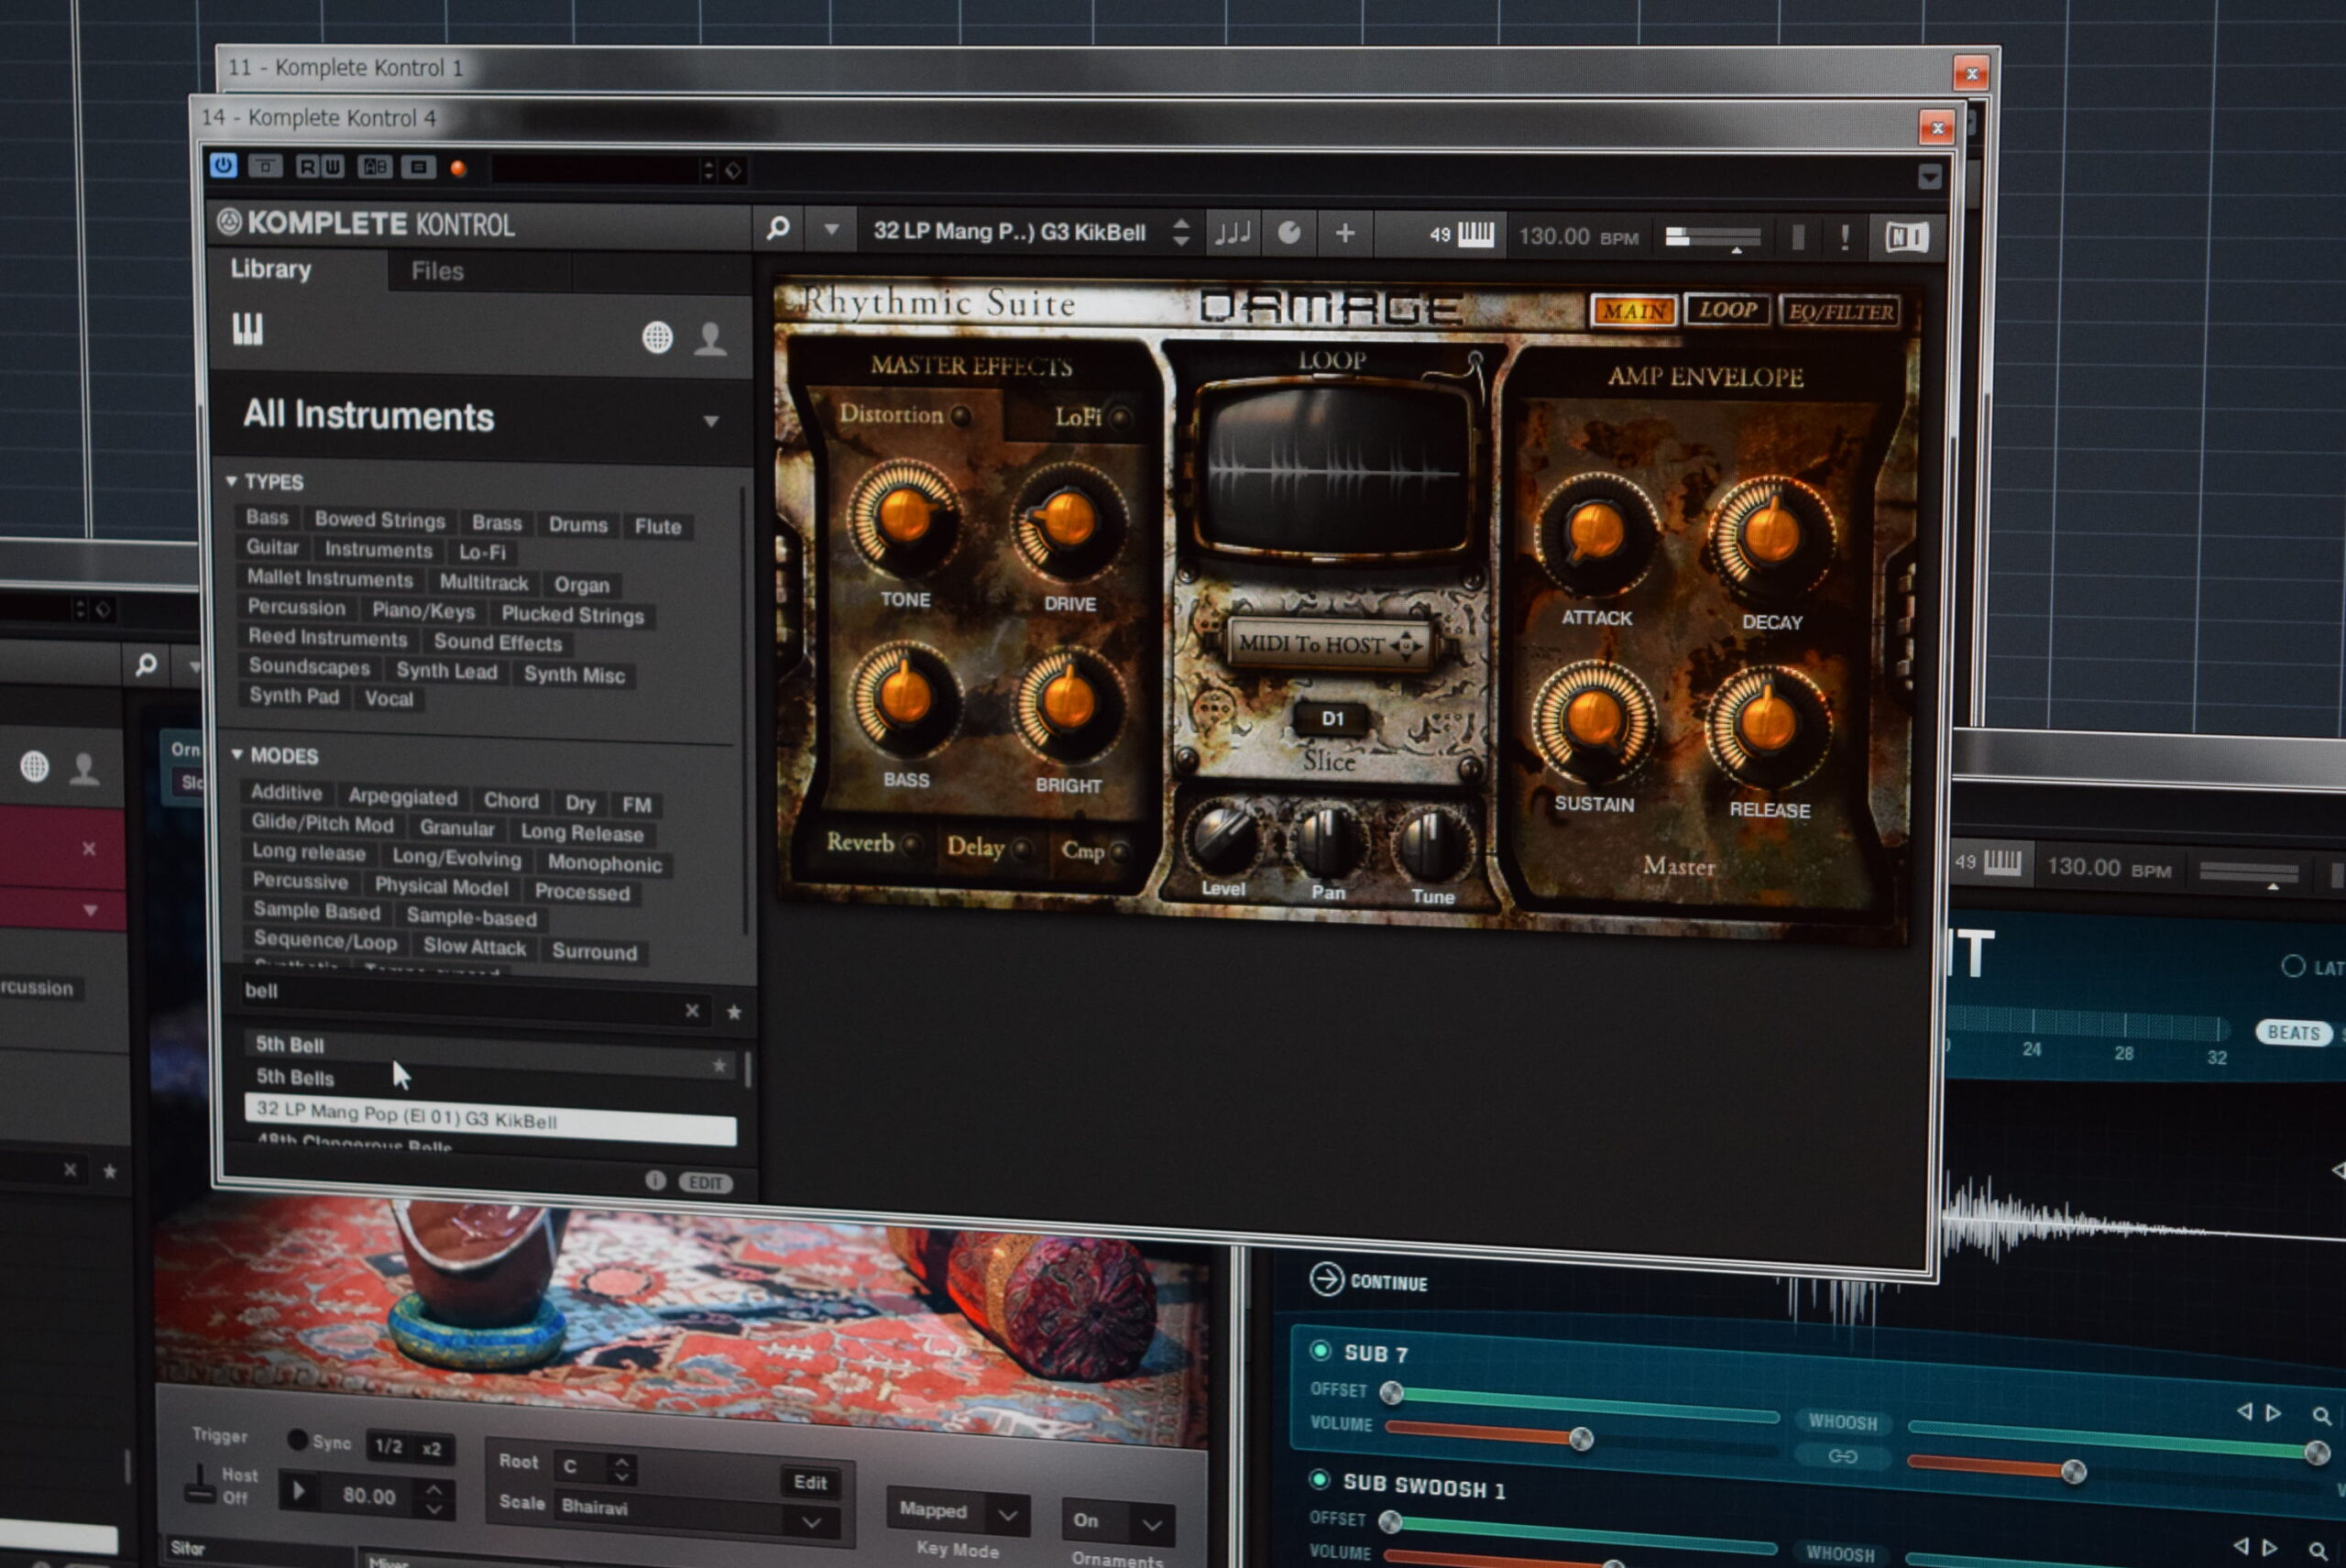Toggle the Cmp compressor effect on

pyautogui.click(x=1118, y=852)
